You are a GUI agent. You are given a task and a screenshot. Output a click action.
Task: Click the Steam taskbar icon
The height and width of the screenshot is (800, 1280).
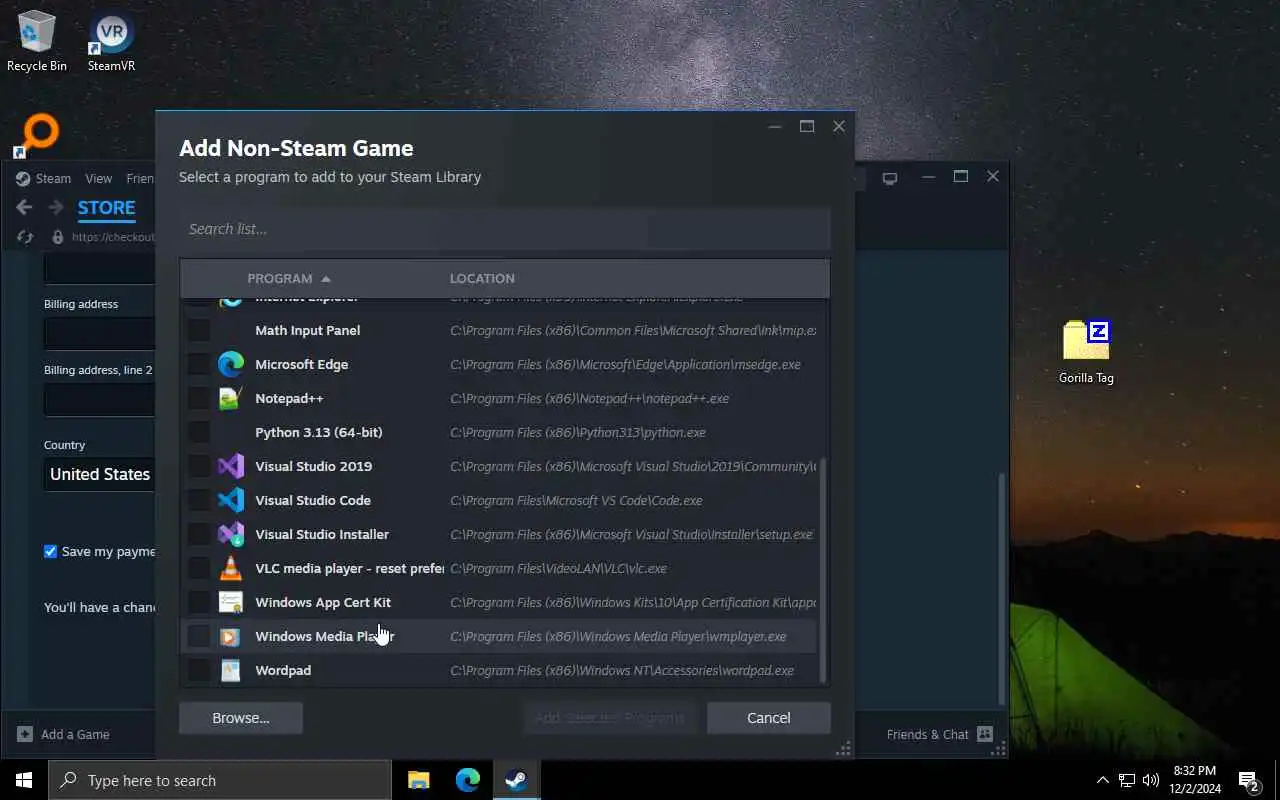[x=517, y=780]
